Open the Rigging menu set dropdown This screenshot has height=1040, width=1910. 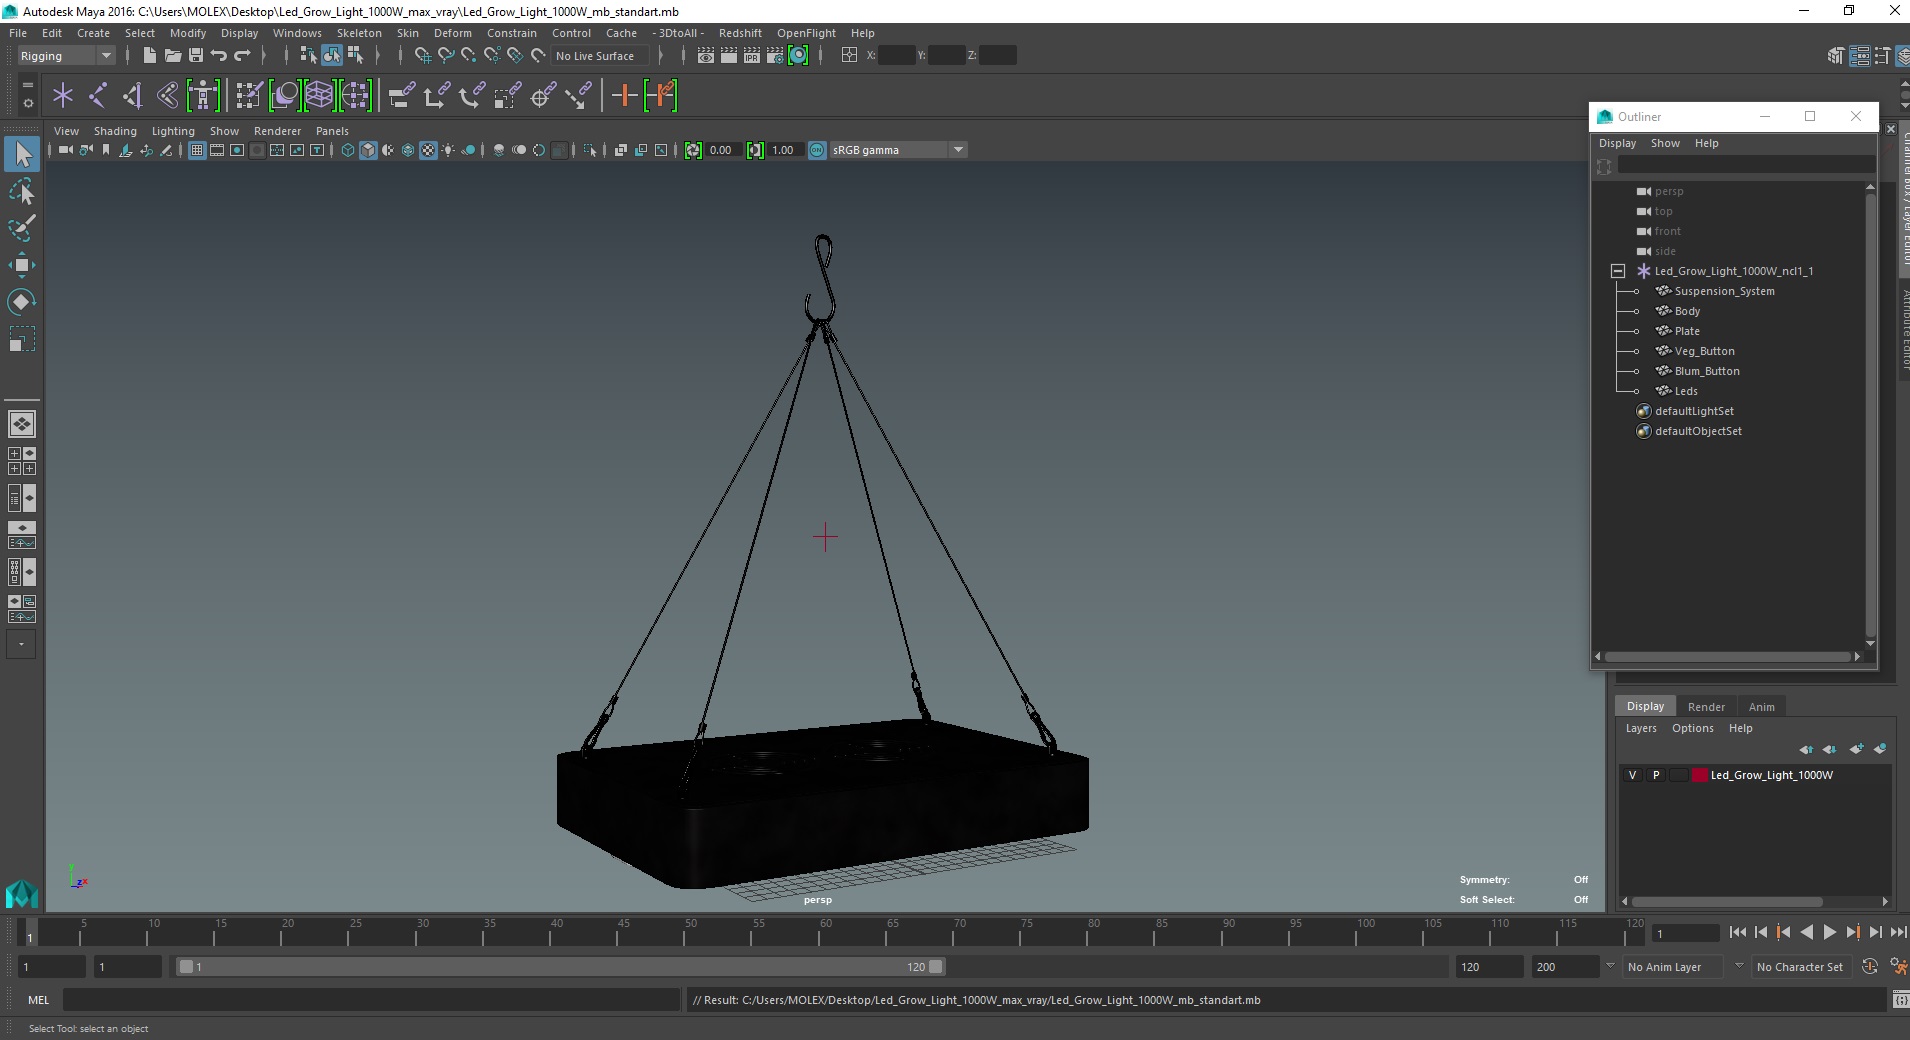point(66,56)
